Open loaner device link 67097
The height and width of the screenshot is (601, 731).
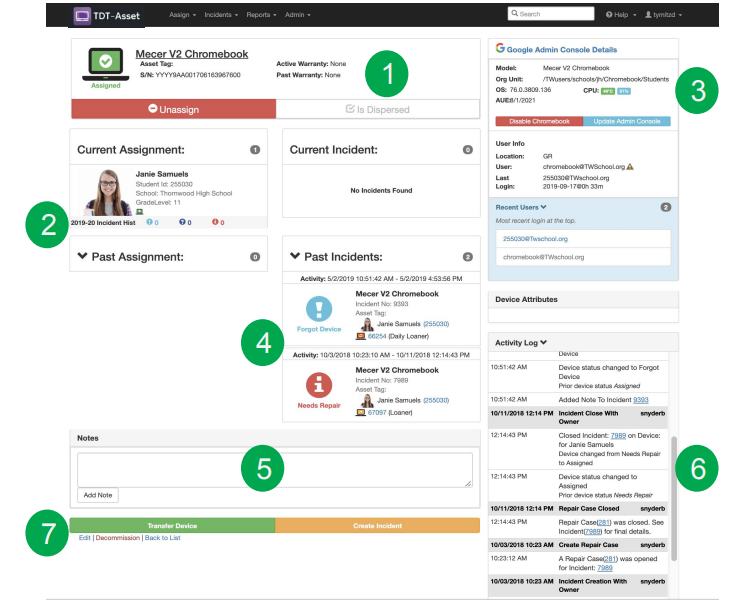point(377,413)
